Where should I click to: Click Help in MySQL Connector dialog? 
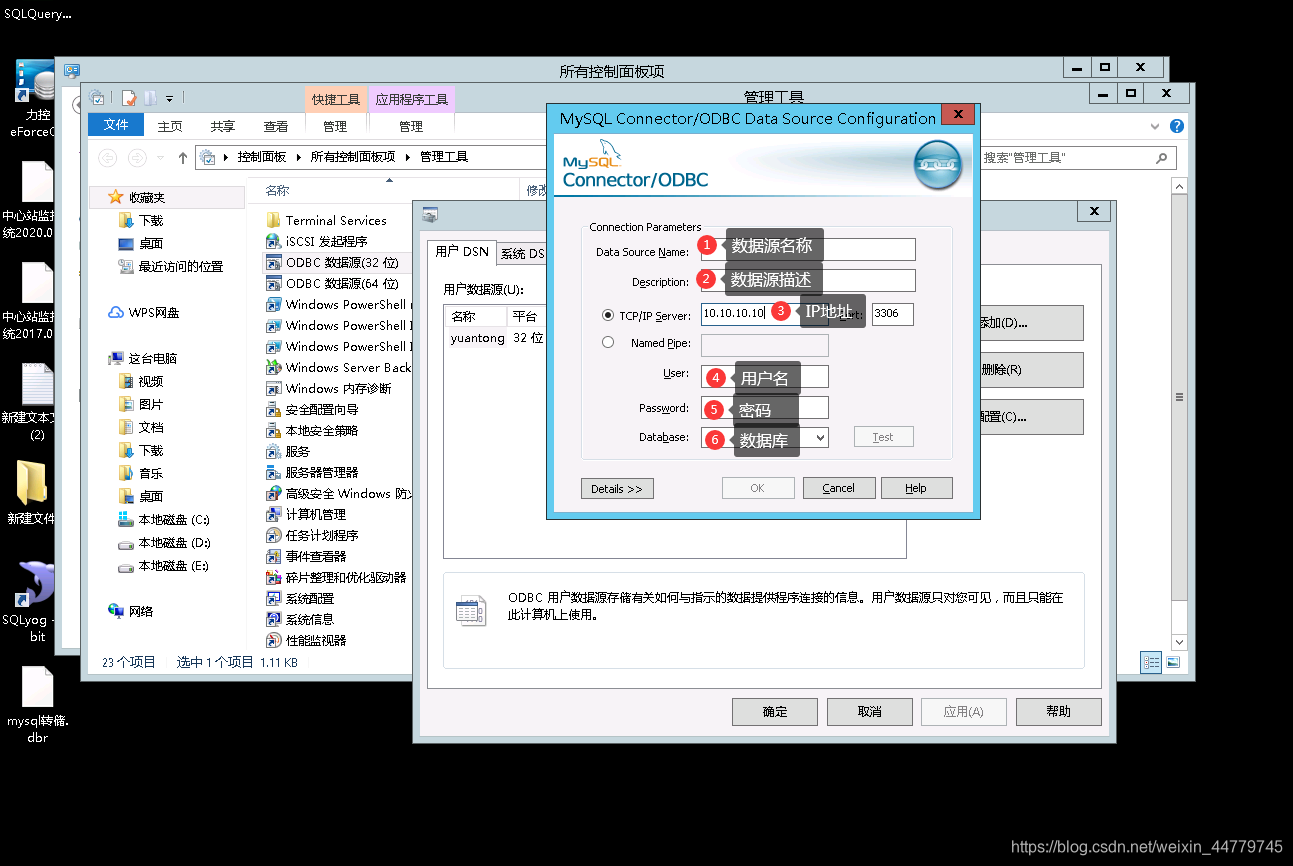pos(916,488)
